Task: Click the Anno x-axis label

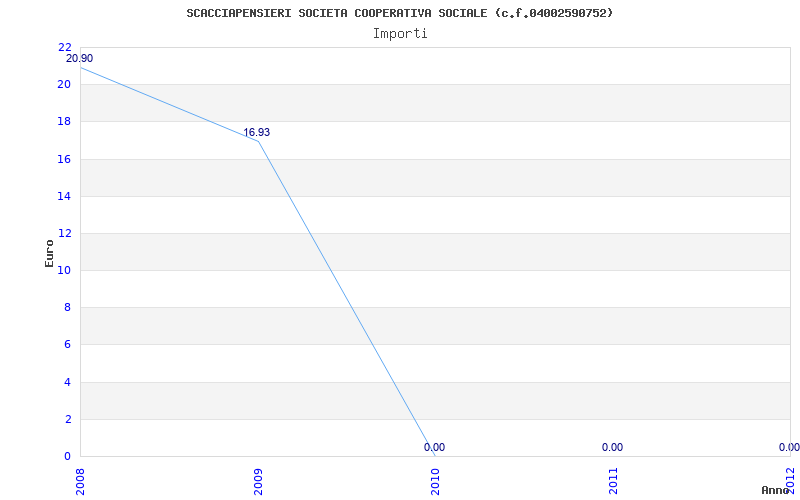Action: coord(776,490)
